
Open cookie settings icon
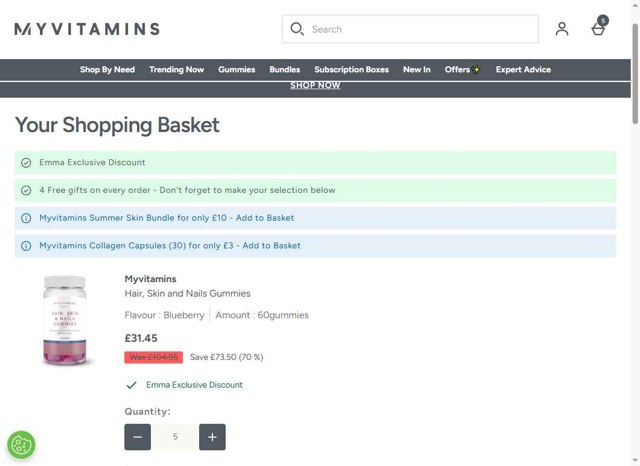(x=21, y=444)
